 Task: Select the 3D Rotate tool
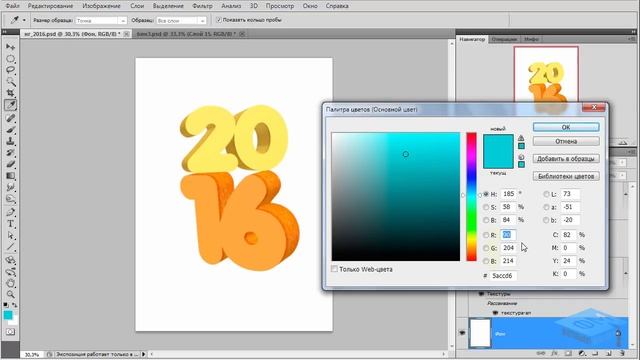pos(10,260)
